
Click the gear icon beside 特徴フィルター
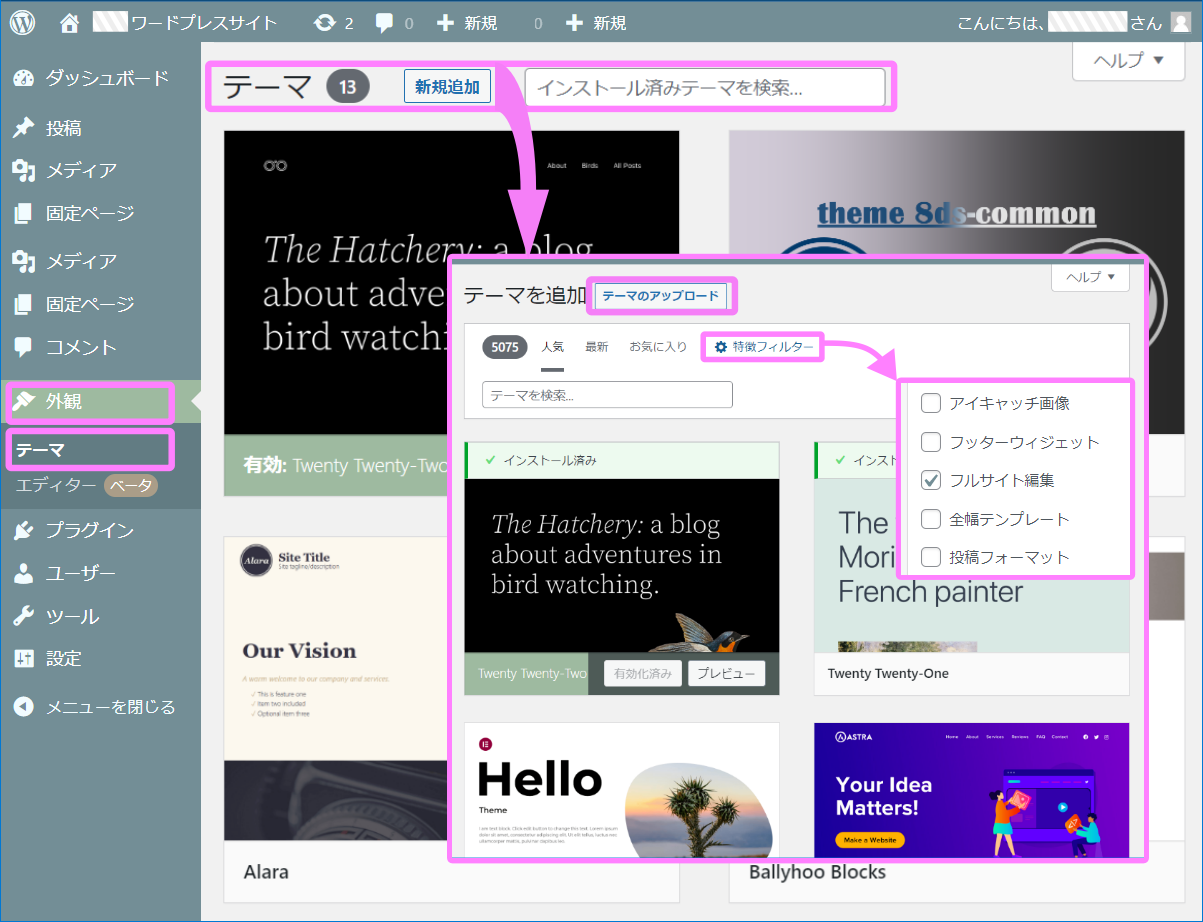(x=721, y=347)
